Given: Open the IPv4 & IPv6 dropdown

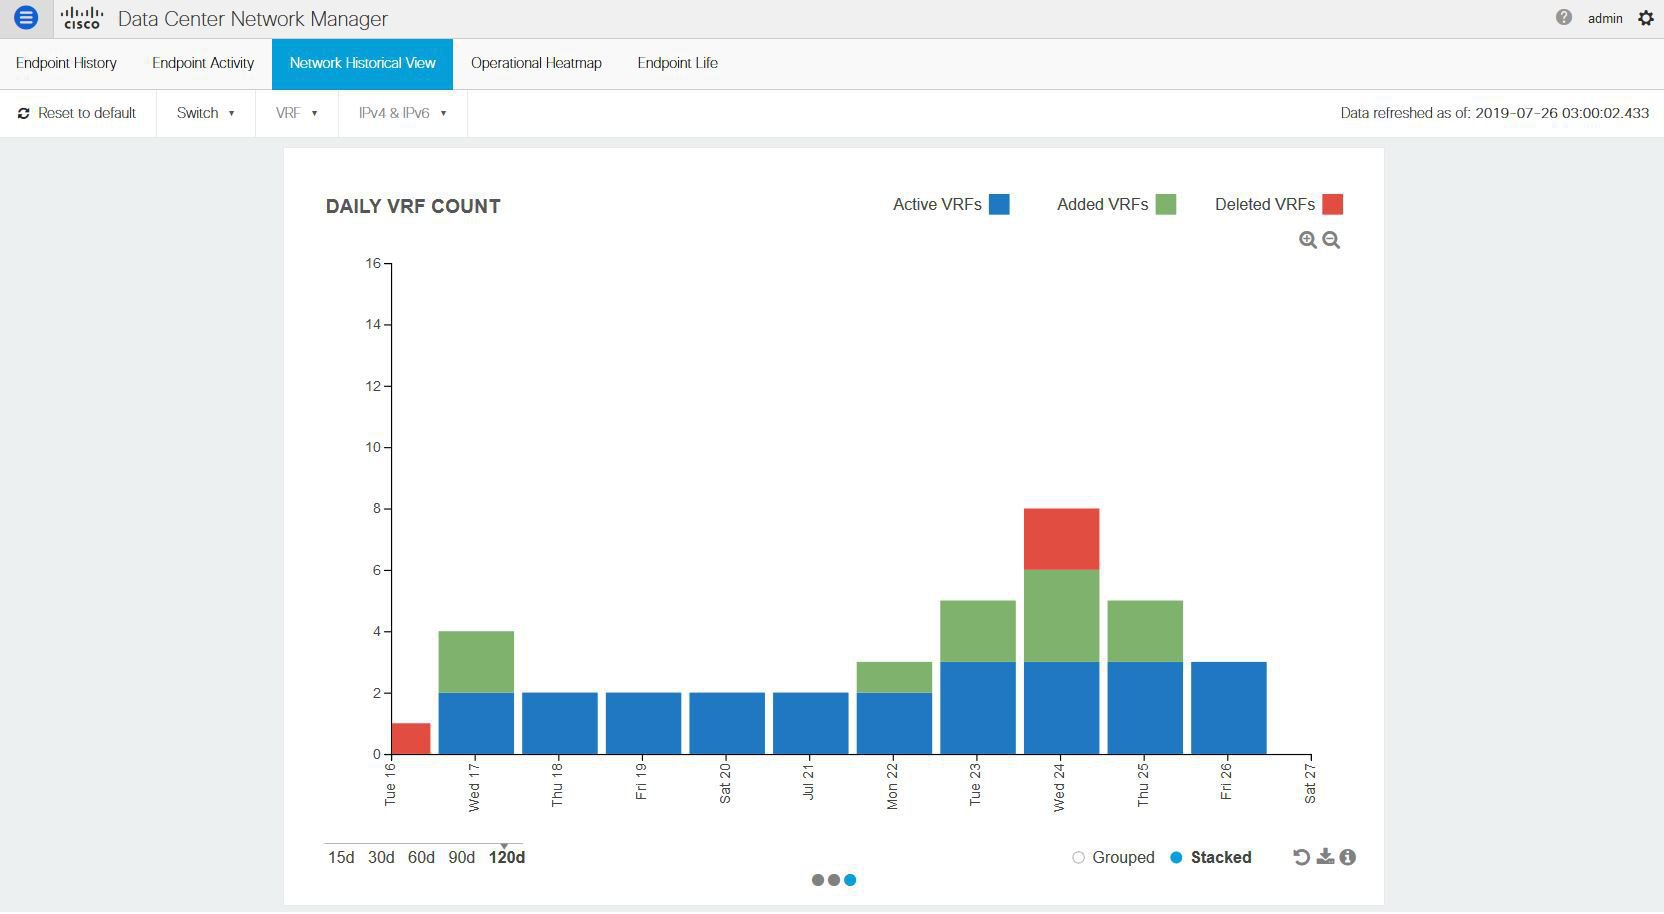Looking at the screenshot, I should 403,113.
